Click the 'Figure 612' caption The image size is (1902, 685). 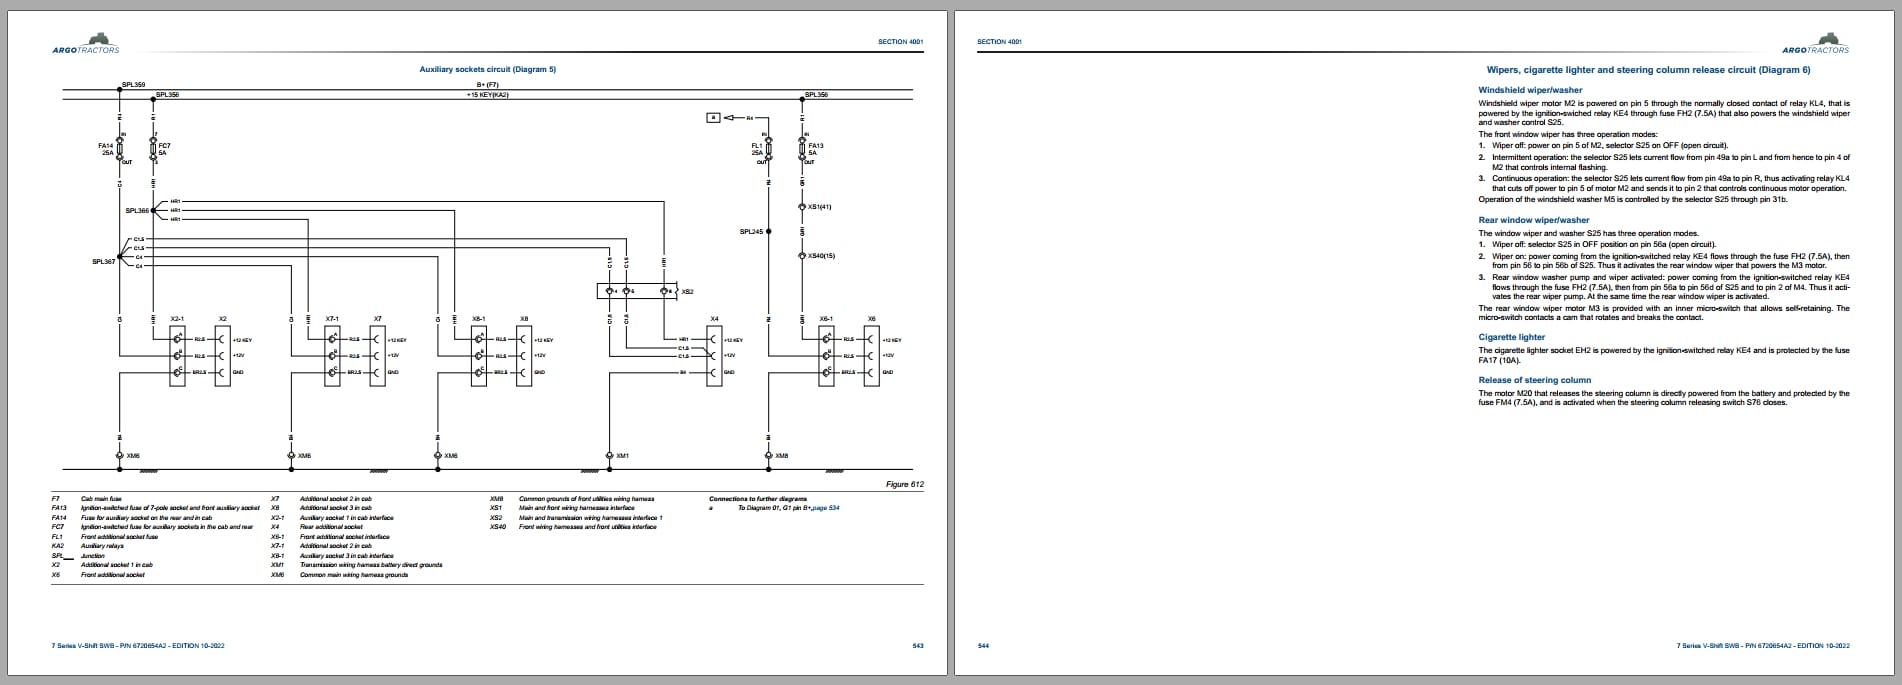[905, 484]
